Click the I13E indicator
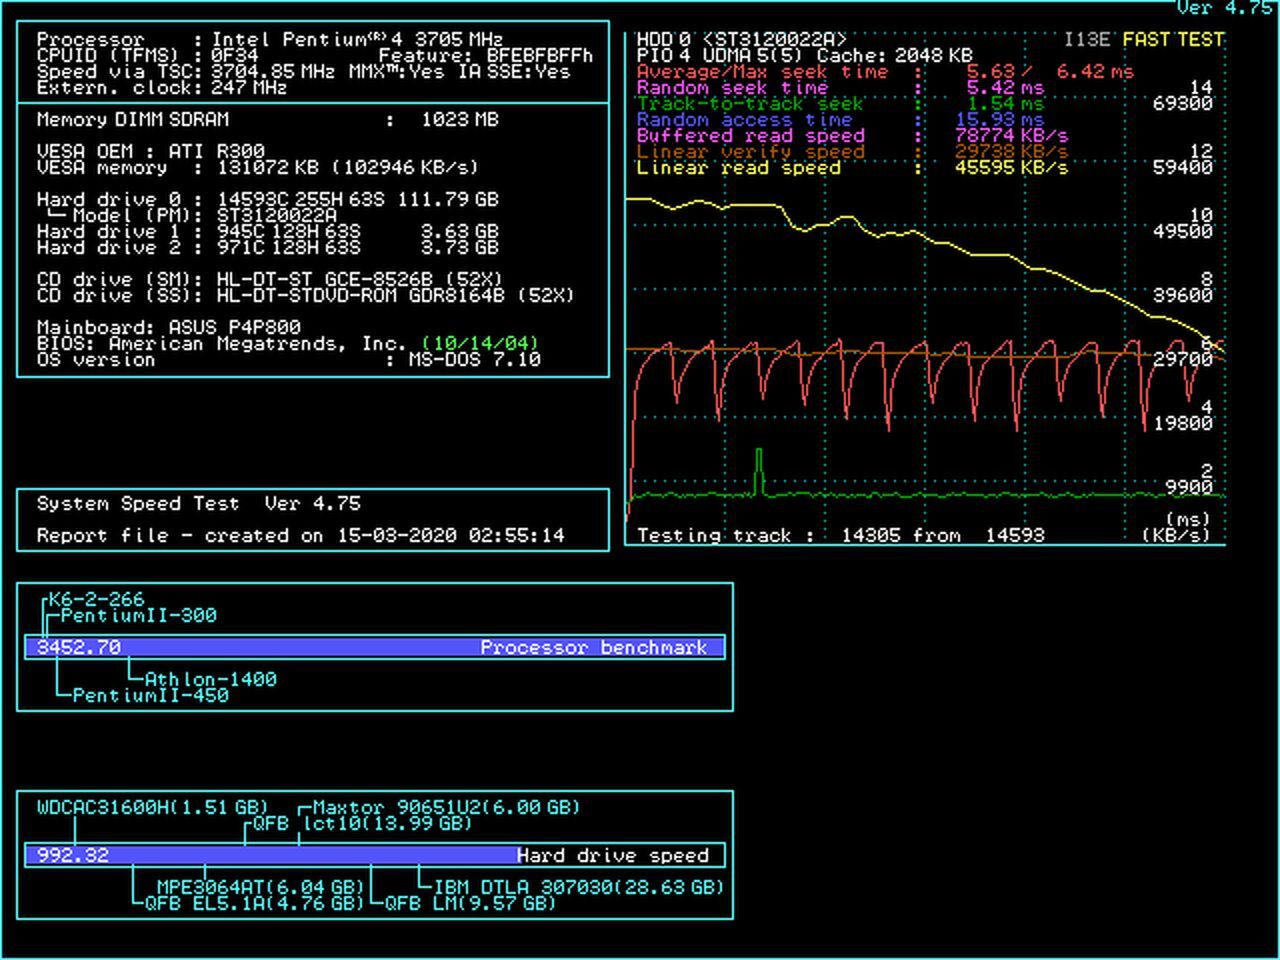 click(1087, 39)
